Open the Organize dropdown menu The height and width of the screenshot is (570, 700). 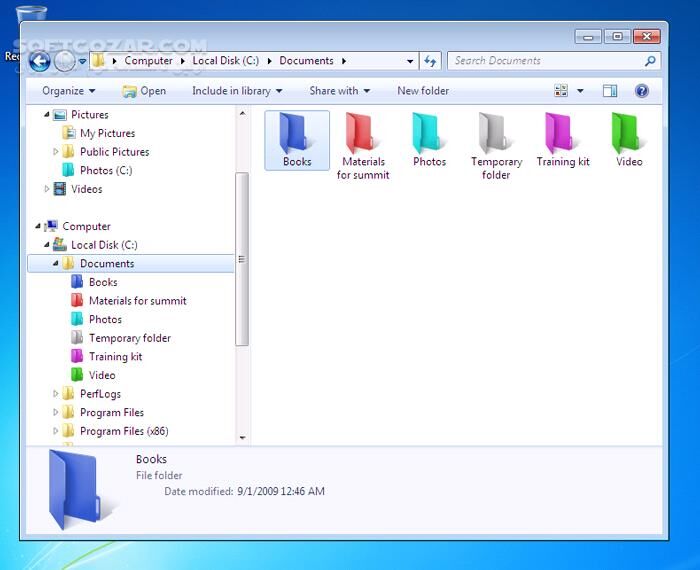pos(68,91)
